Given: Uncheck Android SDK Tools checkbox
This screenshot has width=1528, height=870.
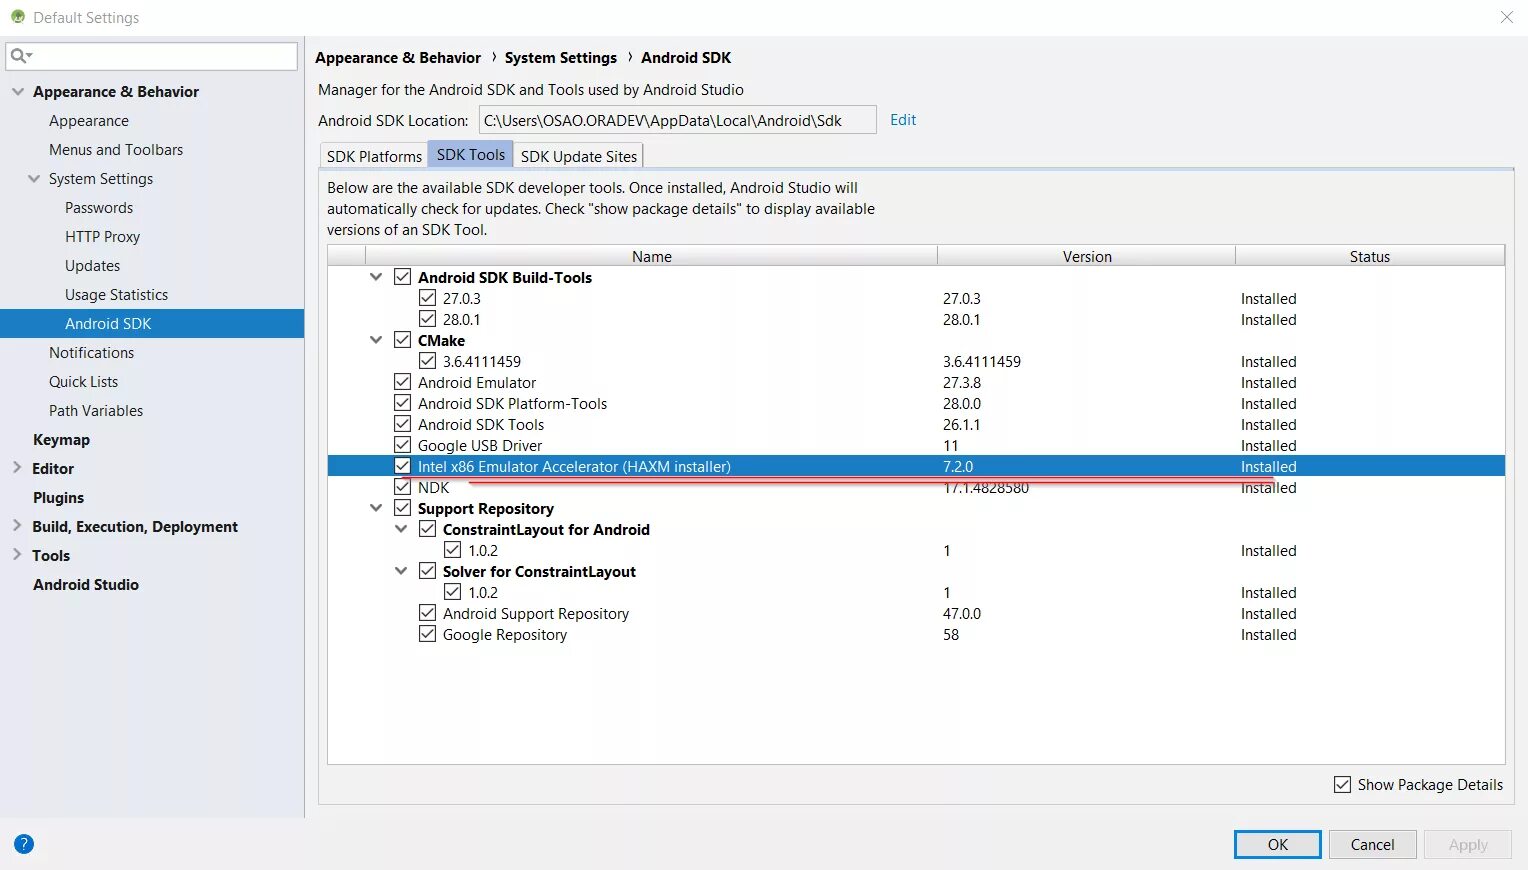Looking at the screenshot, I should point(402,424).
